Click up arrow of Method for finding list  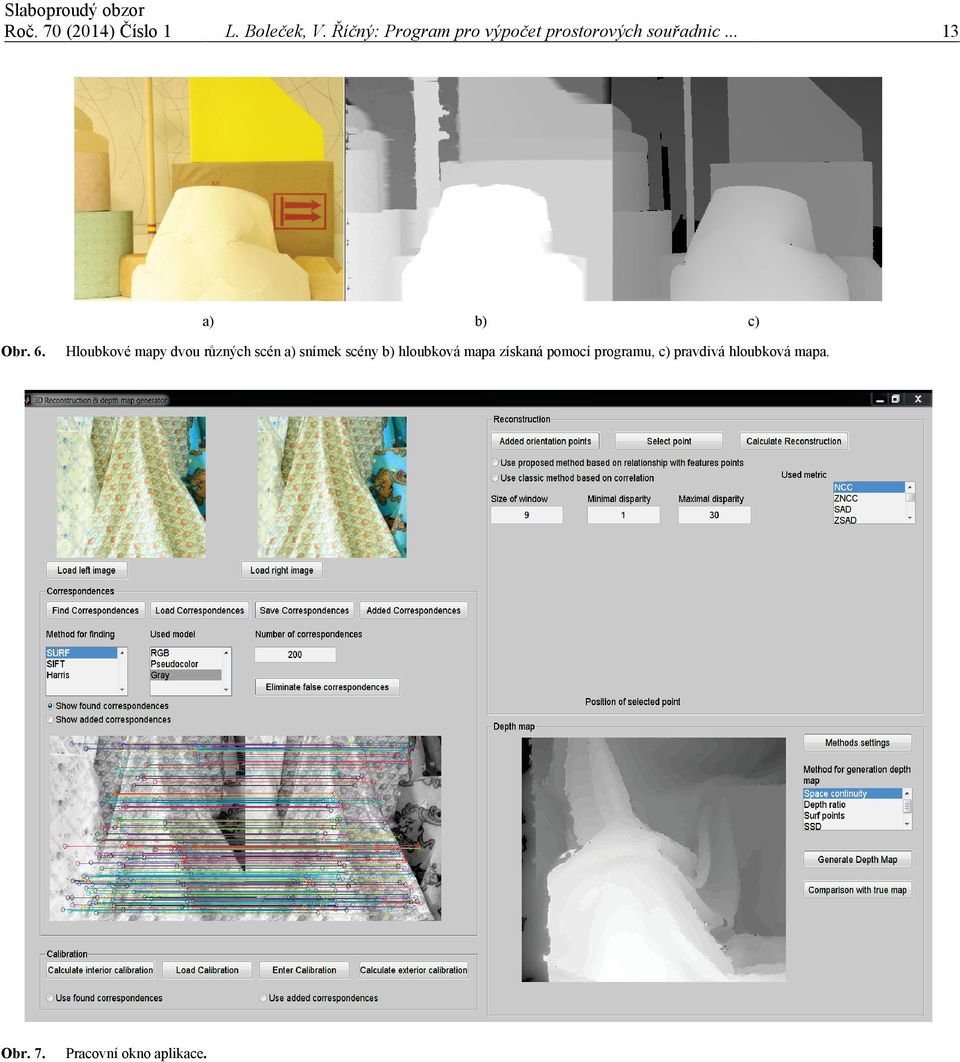point(123,652)
